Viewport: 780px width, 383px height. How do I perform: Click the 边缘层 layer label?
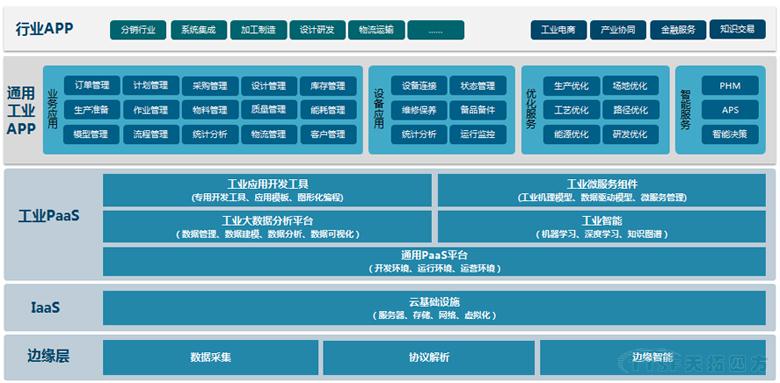(x=48, y=356)
